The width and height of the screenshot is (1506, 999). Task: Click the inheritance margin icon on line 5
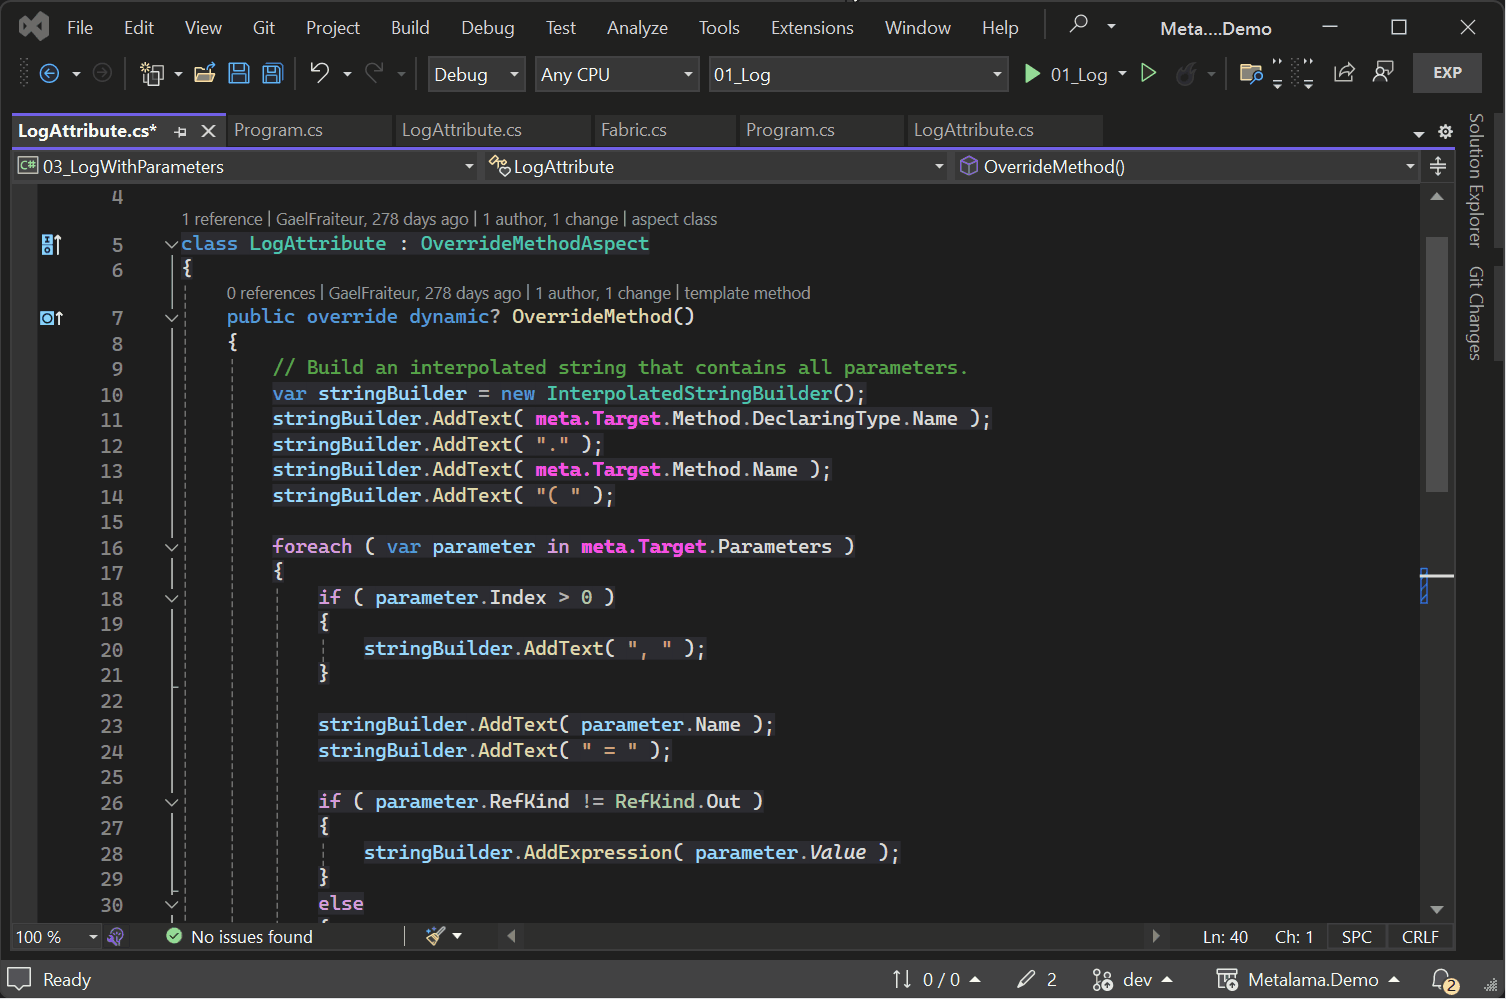[x=51, y=244]
